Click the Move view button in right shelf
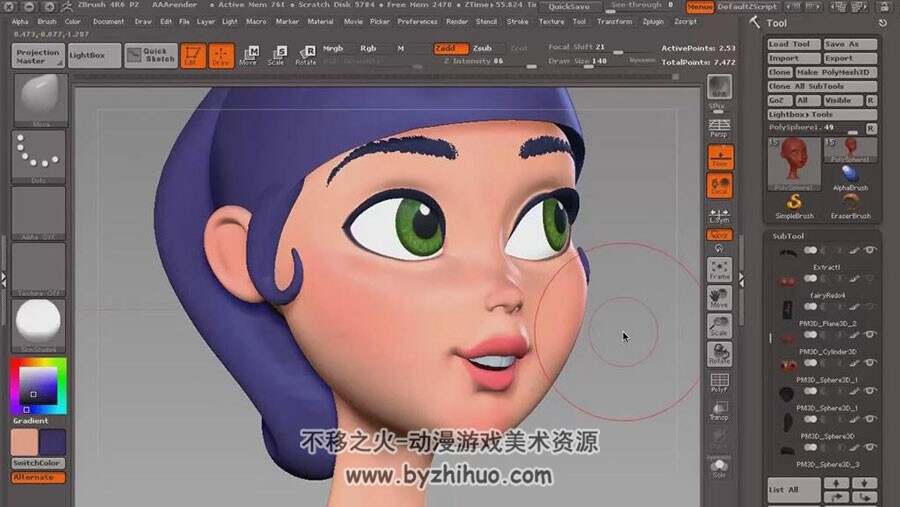 click(x=719, y=298)
